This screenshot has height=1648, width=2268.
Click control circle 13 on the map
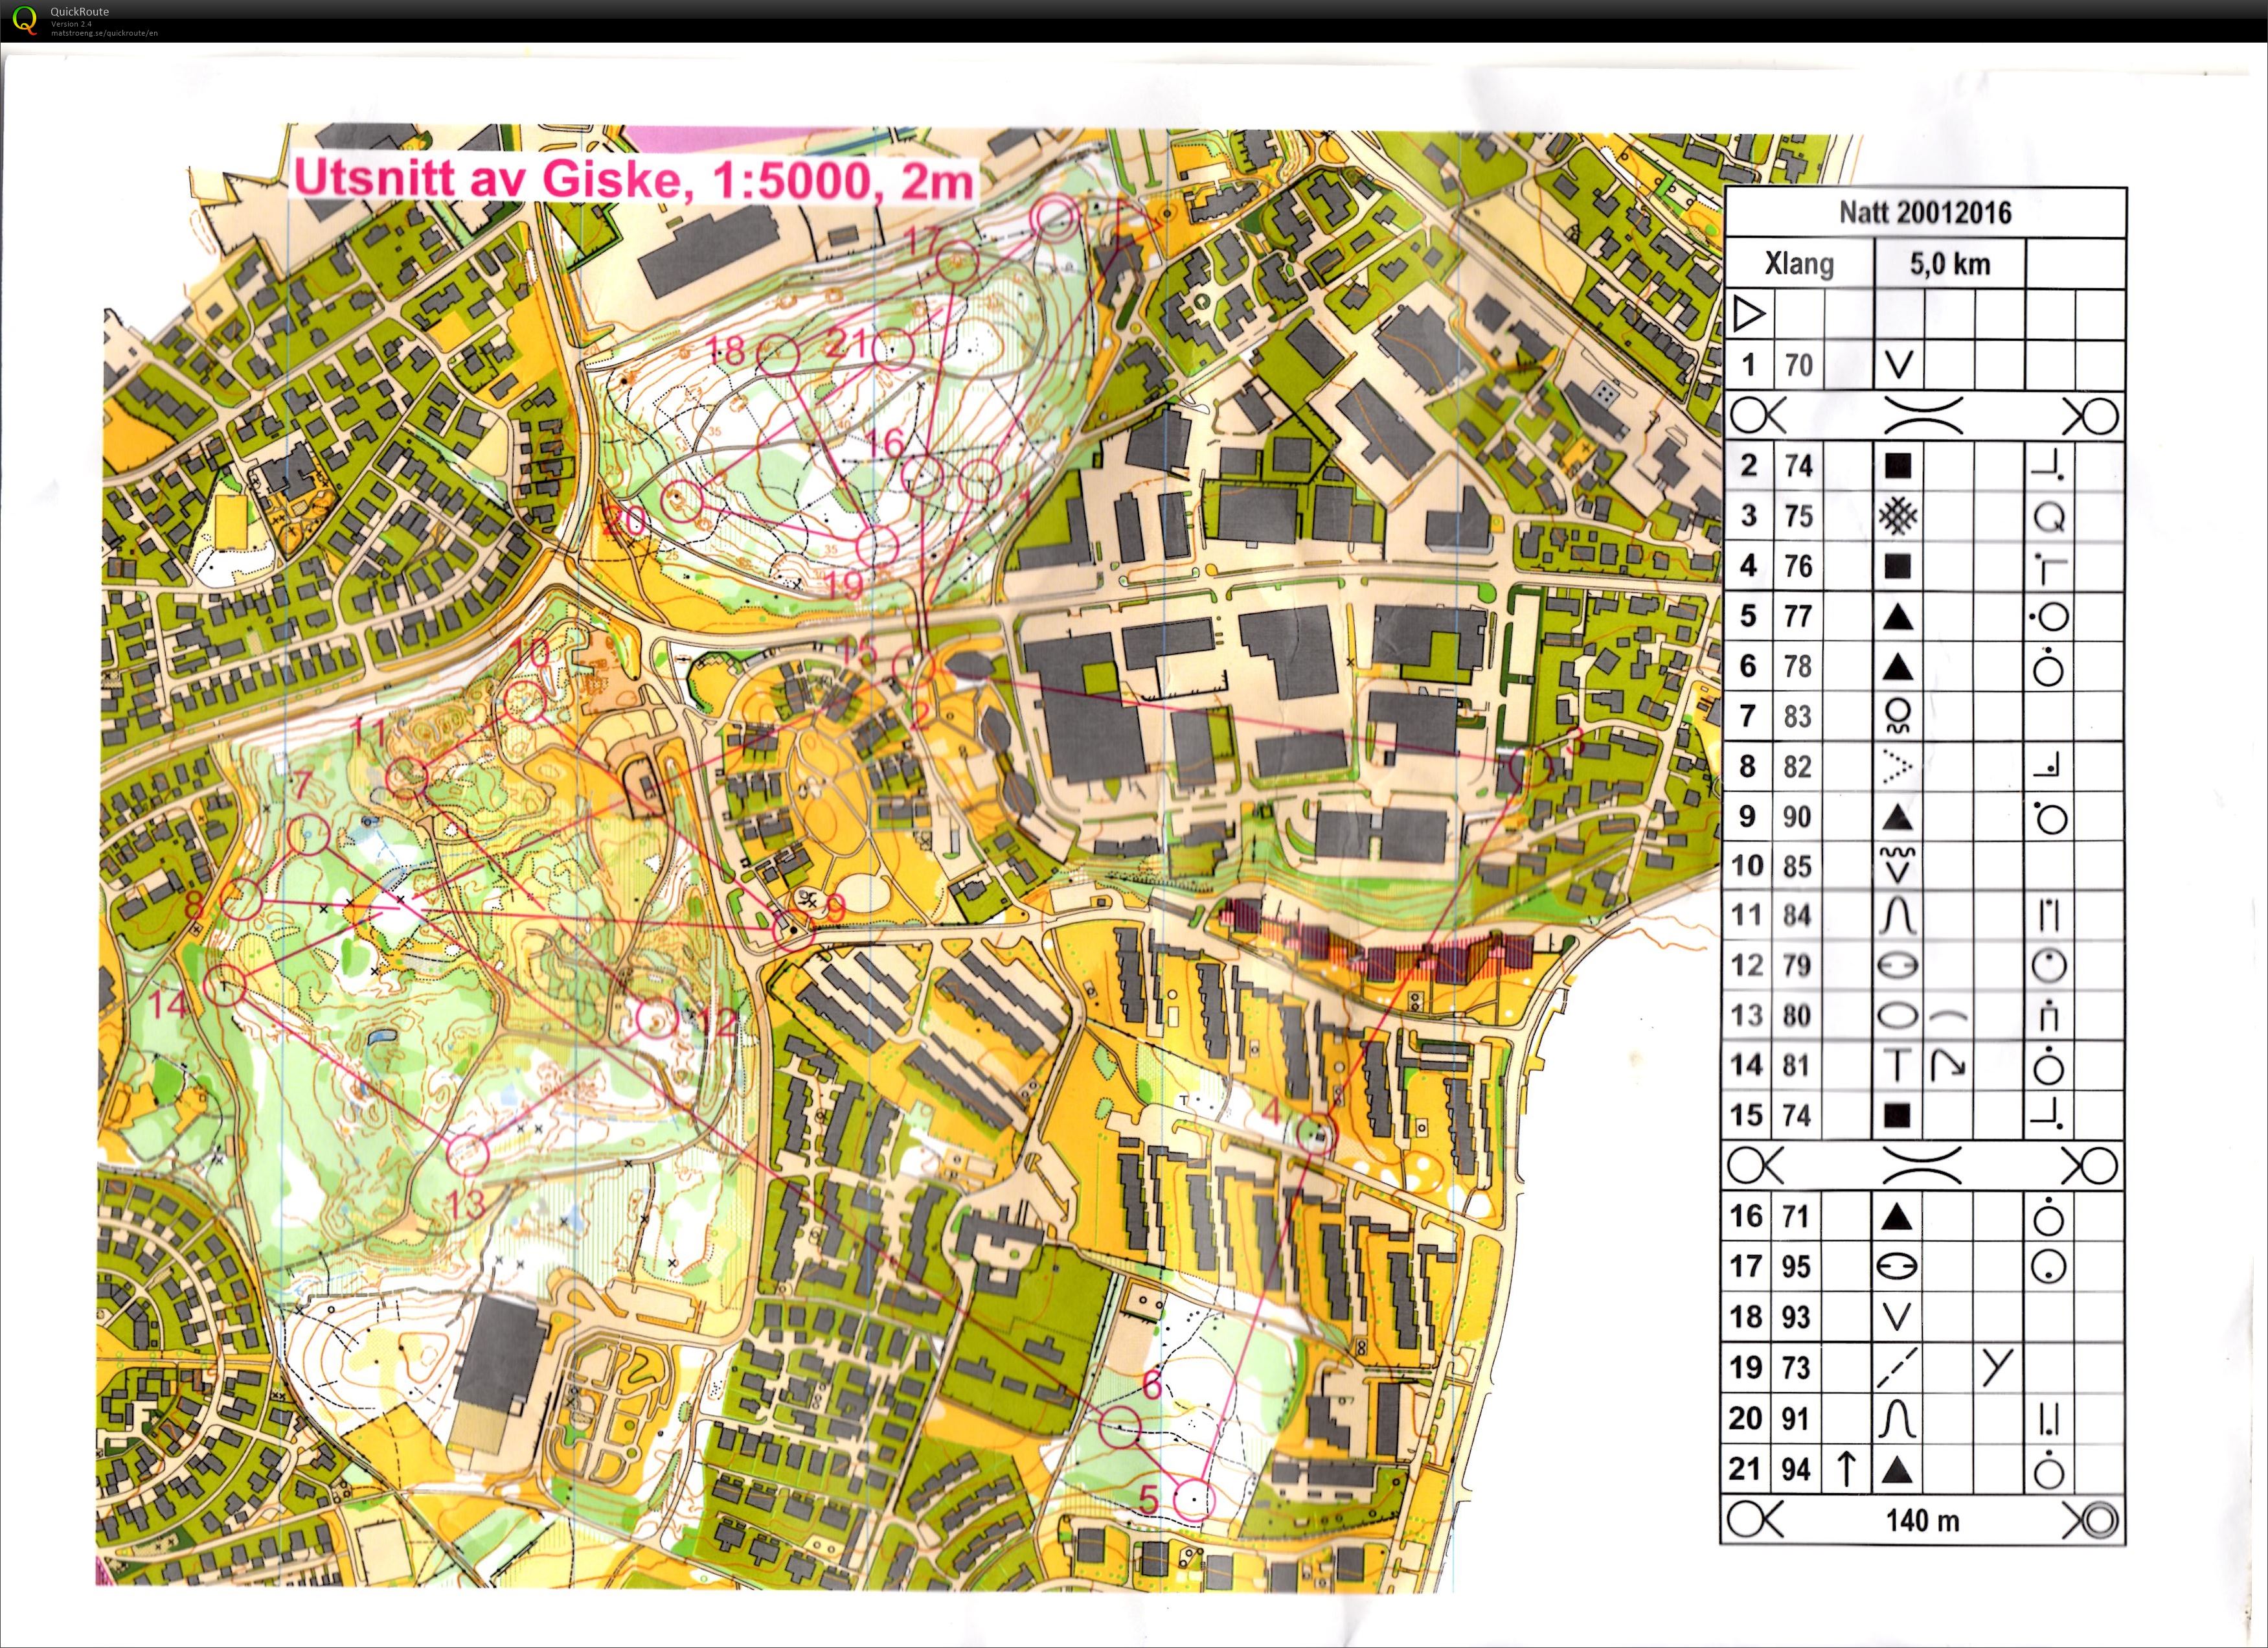[x=468, y=1154]
